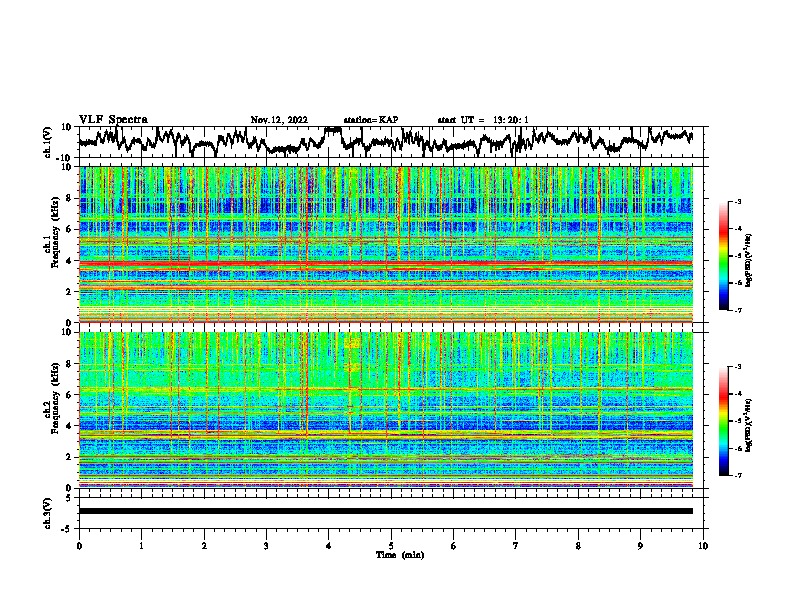The height and width of the screenshot is (612, 792).
Task: Click time axis tick label "10"
Action: click(703, 546)
